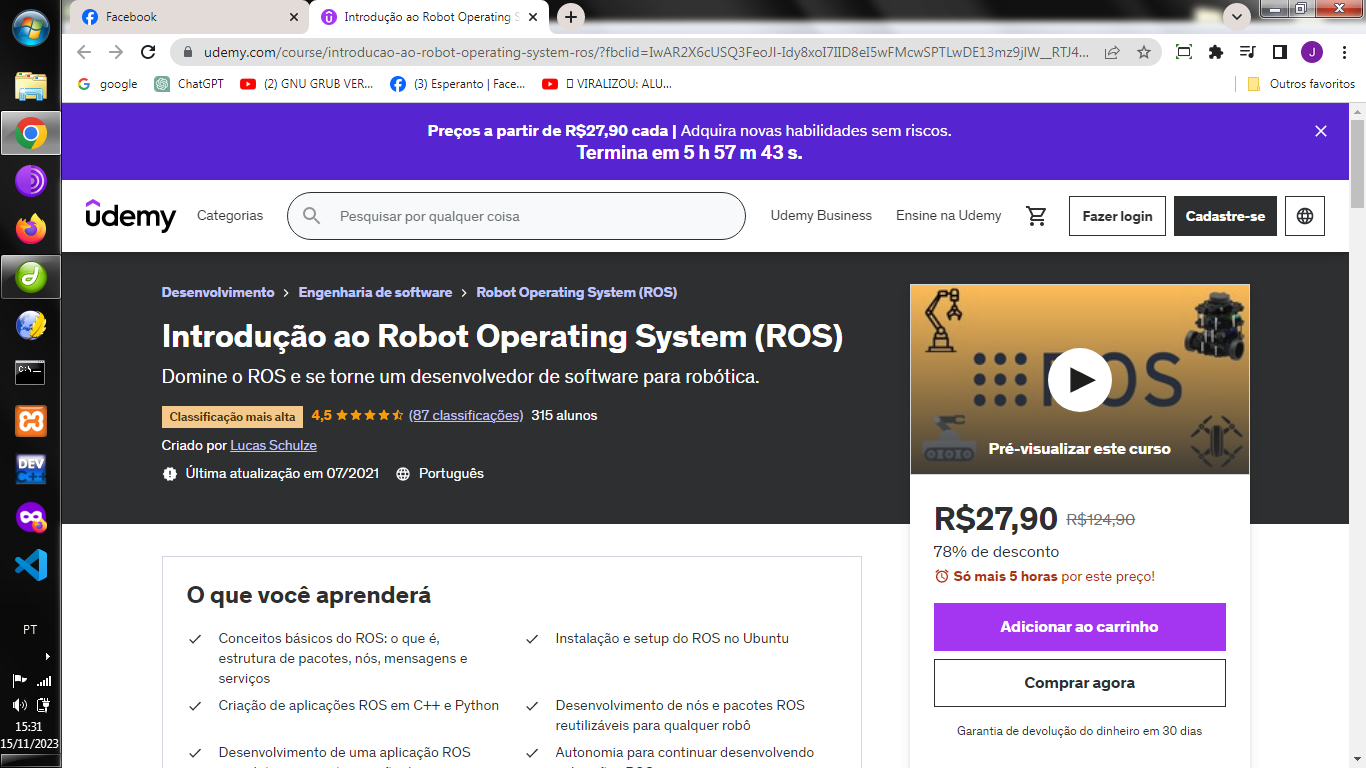Screen dimensions: 1366x768
Task: Open Chrome side panel
Action: click(1279, 52)
